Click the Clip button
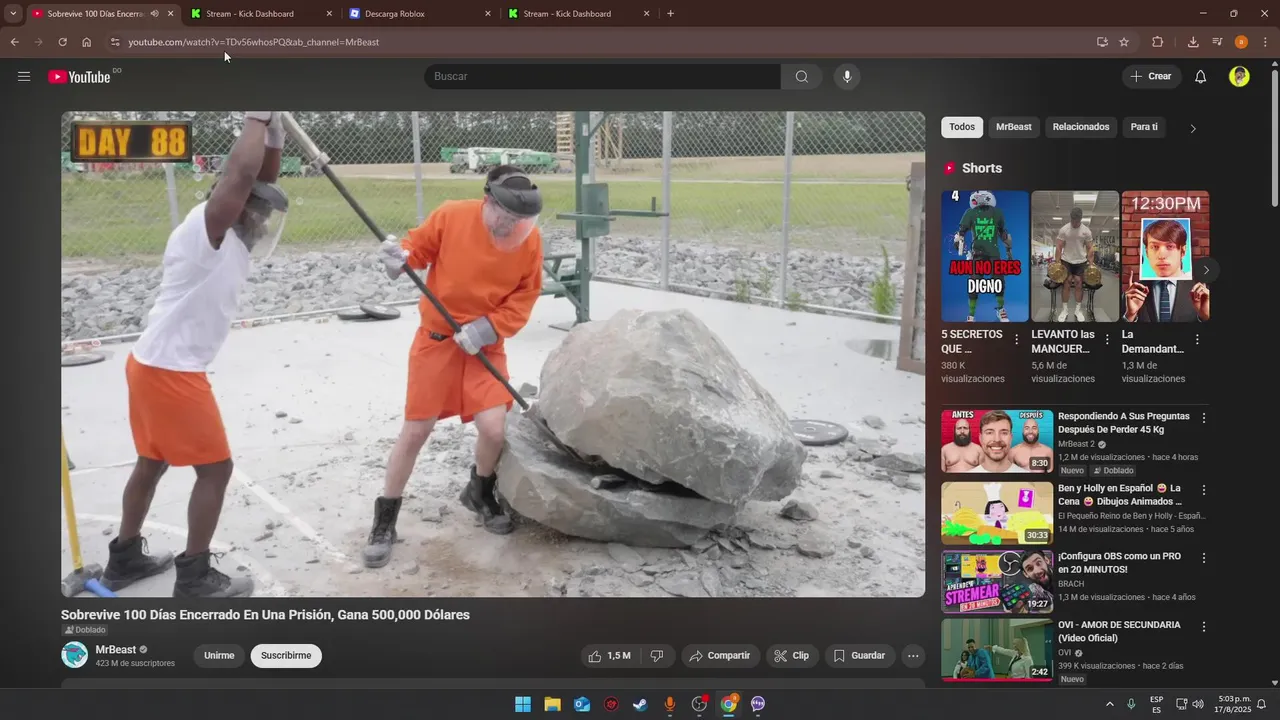Viewport: 1280px width, 720px height. pos(792,656)
